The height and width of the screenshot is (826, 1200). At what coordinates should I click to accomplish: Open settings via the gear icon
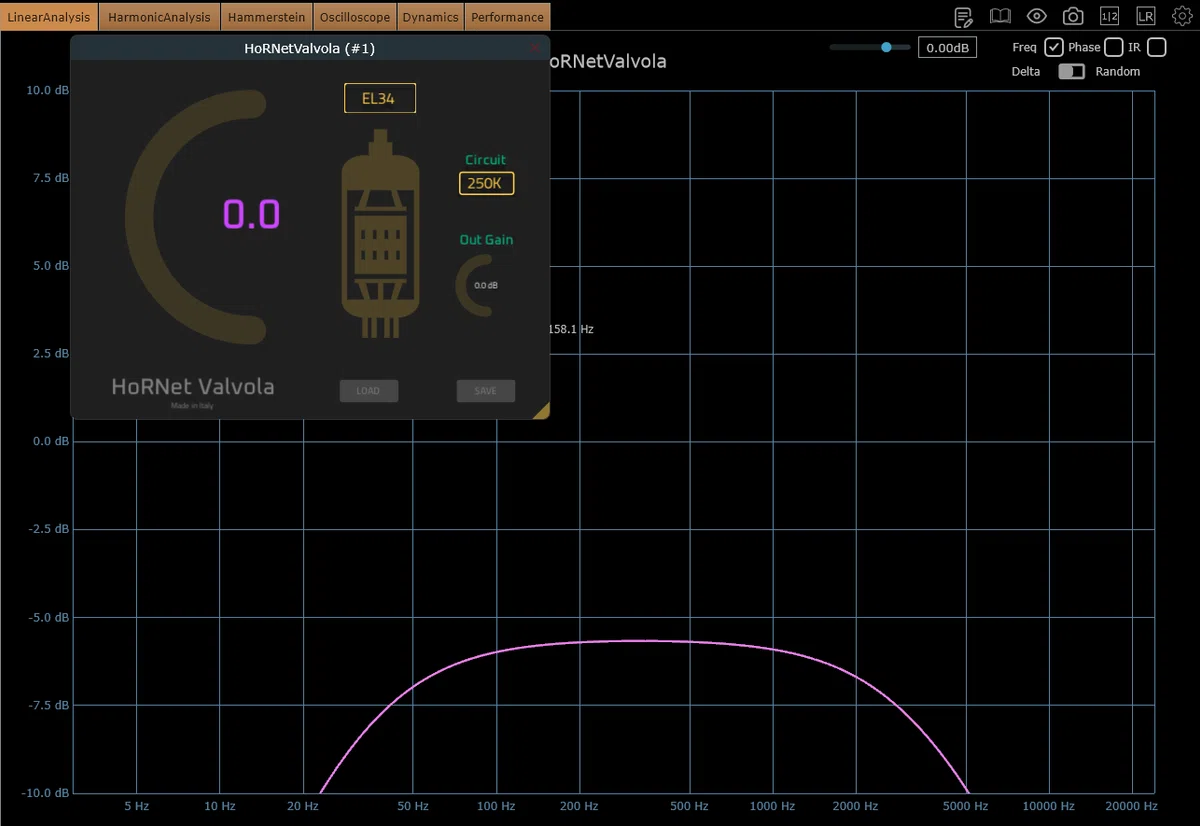click(x=1183, y=16)
